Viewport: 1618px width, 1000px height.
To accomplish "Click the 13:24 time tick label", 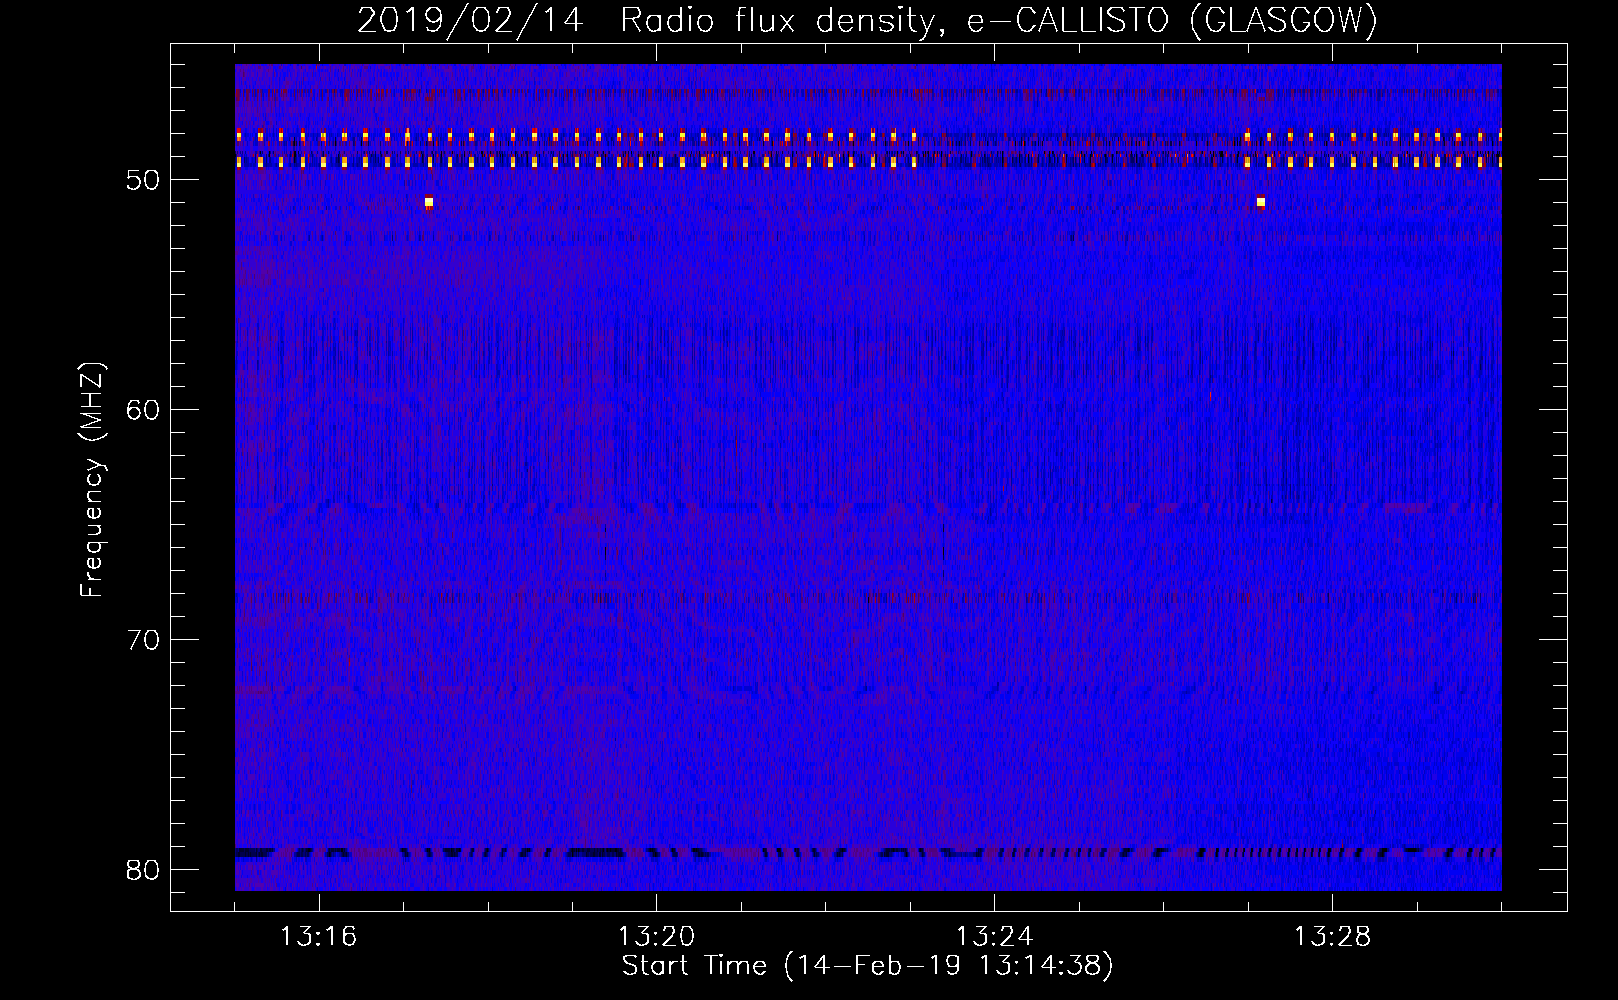I will click(994, 937).
